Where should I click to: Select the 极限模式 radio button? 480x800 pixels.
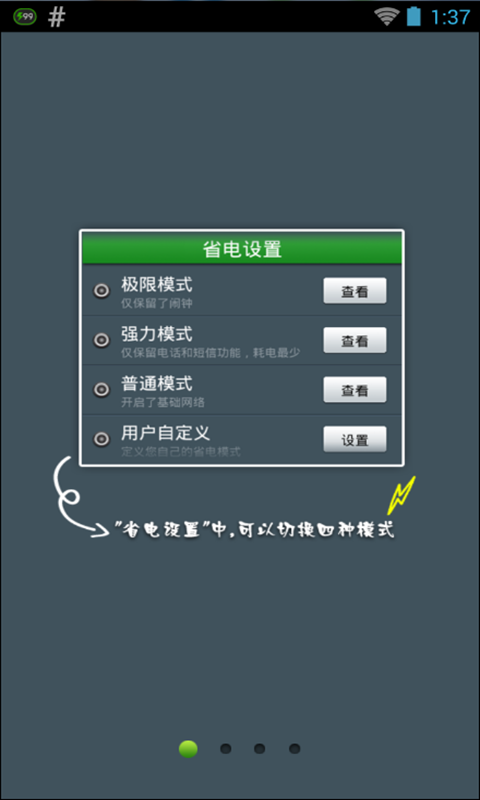click(102, 291)
